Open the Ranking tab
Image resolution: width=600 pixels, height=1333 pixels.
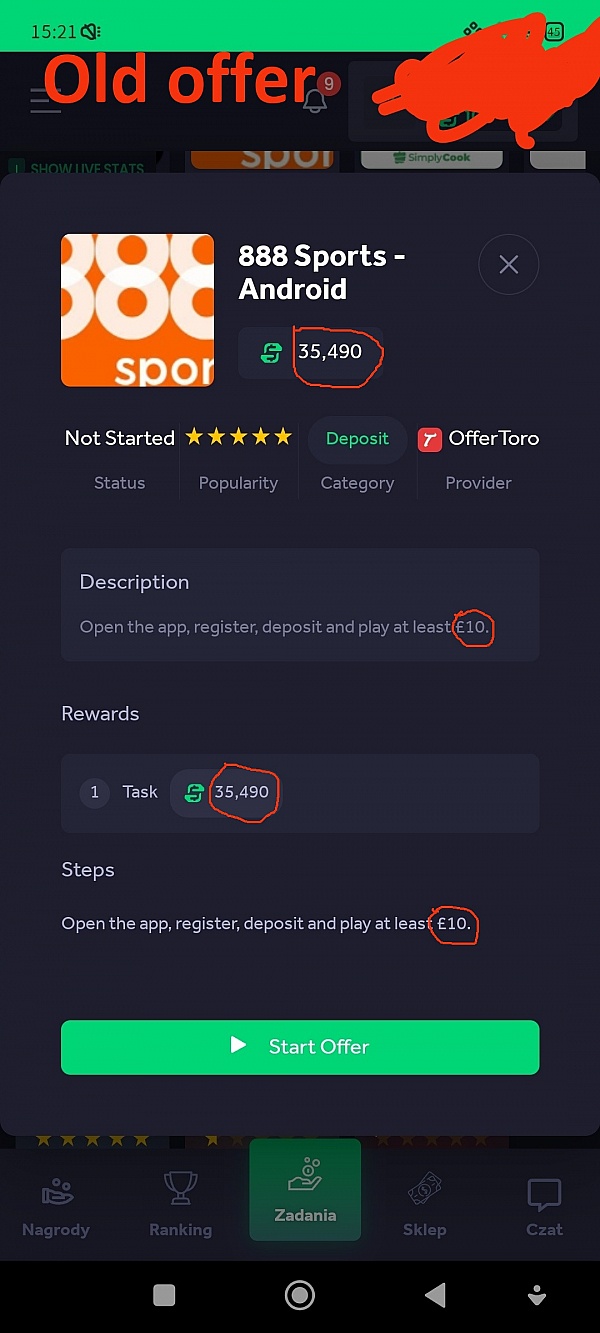pos(181,1206)
